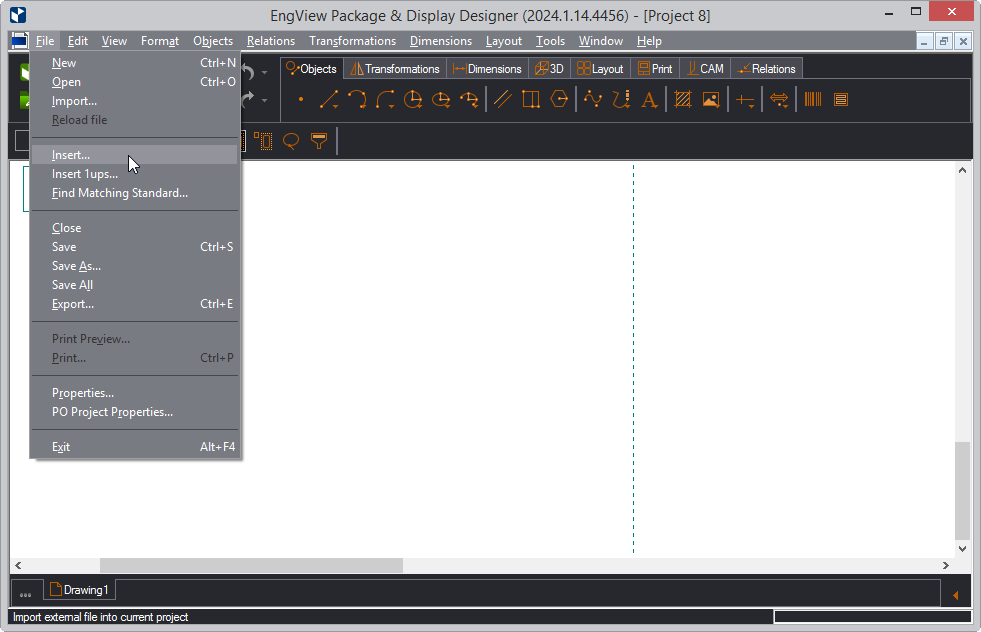This screenshot has height=632, width=981.
Task: Select the Axis cross-line tool
Action: coord(745,99)
